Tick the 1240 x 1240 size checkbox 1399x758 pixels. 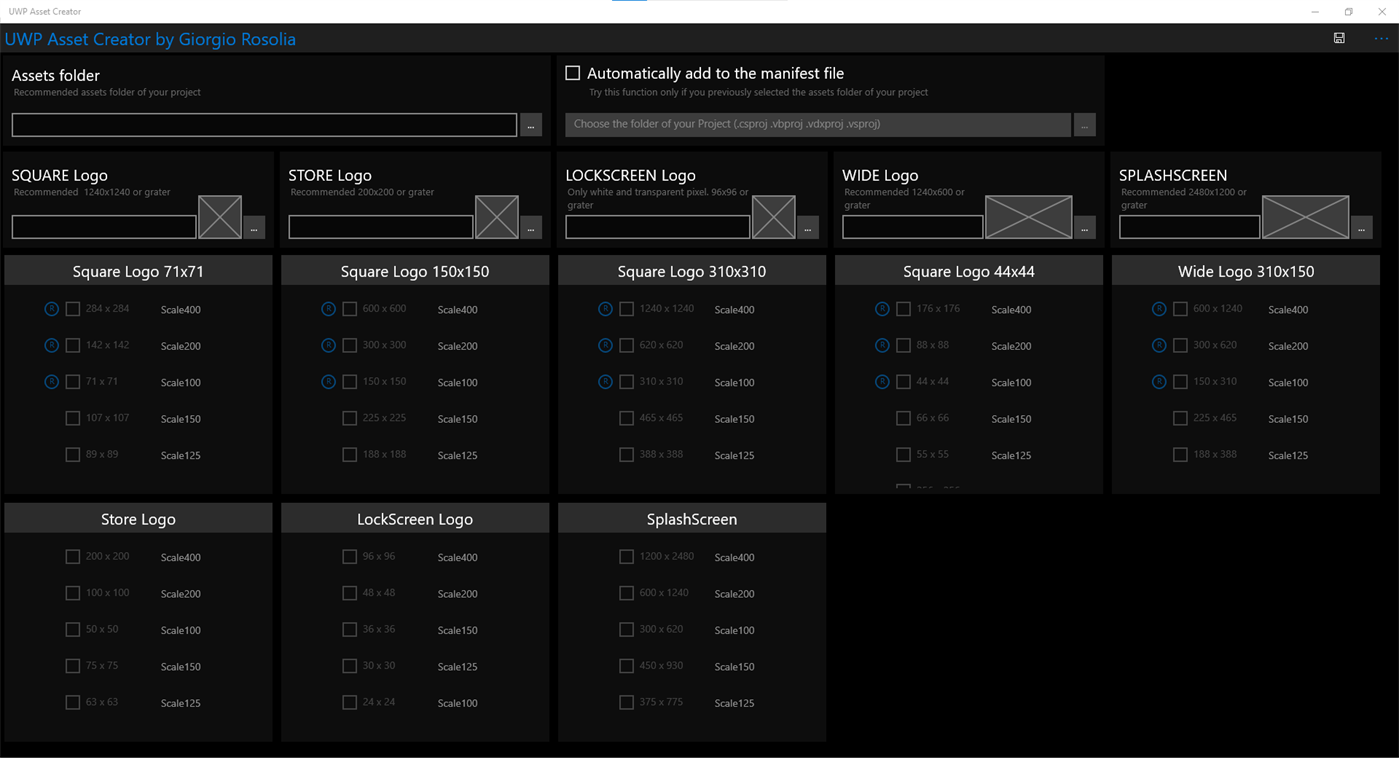click(627, 309)
